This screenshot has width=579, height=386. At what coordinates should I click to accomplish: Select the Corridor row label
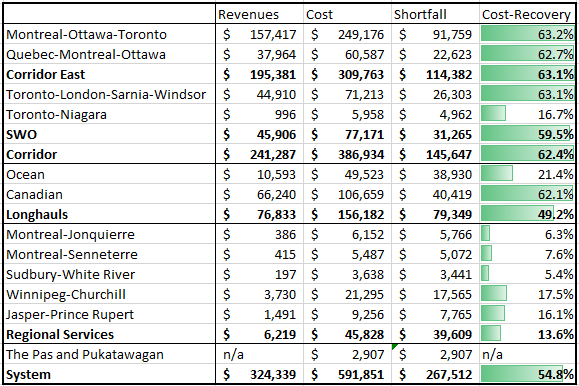pyautogui.click(x=31, y=154)
